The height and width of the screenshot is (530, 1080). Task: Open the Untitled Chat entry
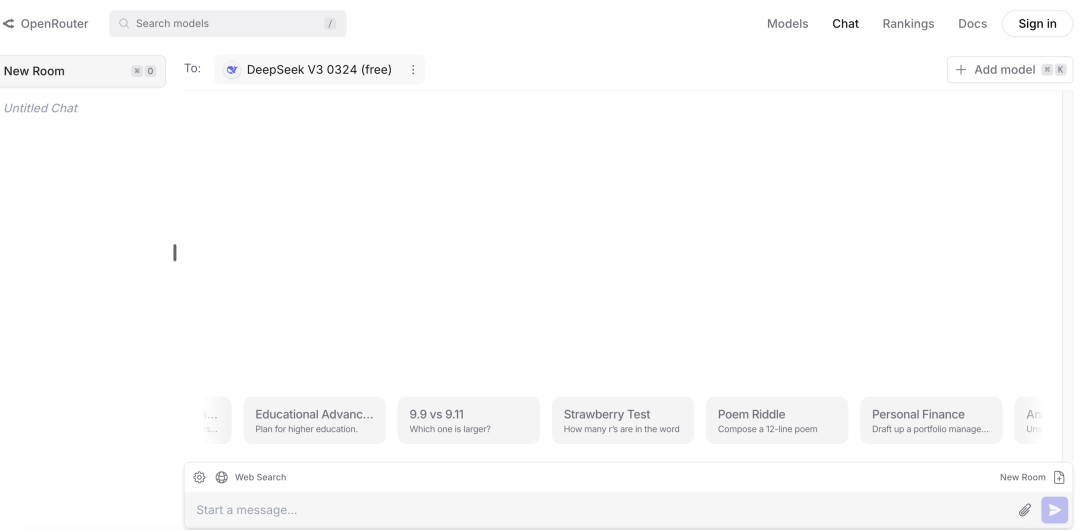(x=41, y=108)
